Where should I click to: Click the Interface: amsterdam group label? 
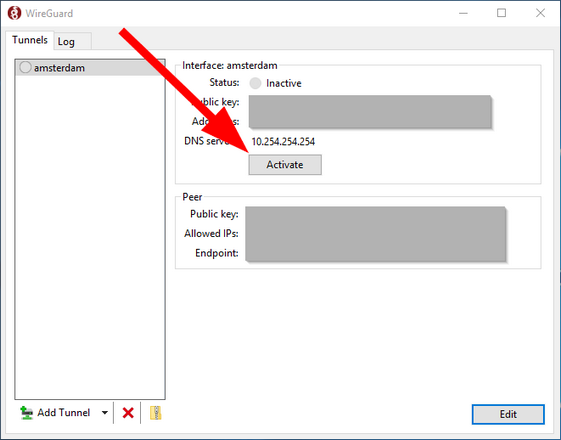[x=230, y=65]
